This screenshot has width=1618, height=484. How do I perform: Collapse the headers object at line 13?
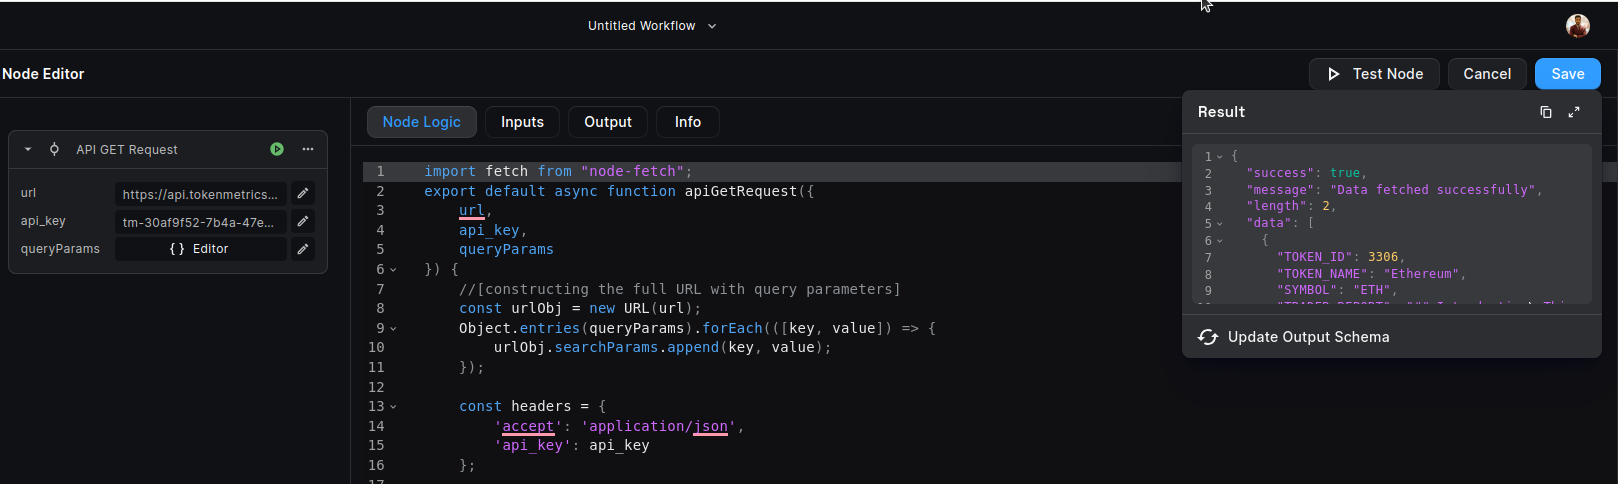pyautogui.click(x=393, y=407)
